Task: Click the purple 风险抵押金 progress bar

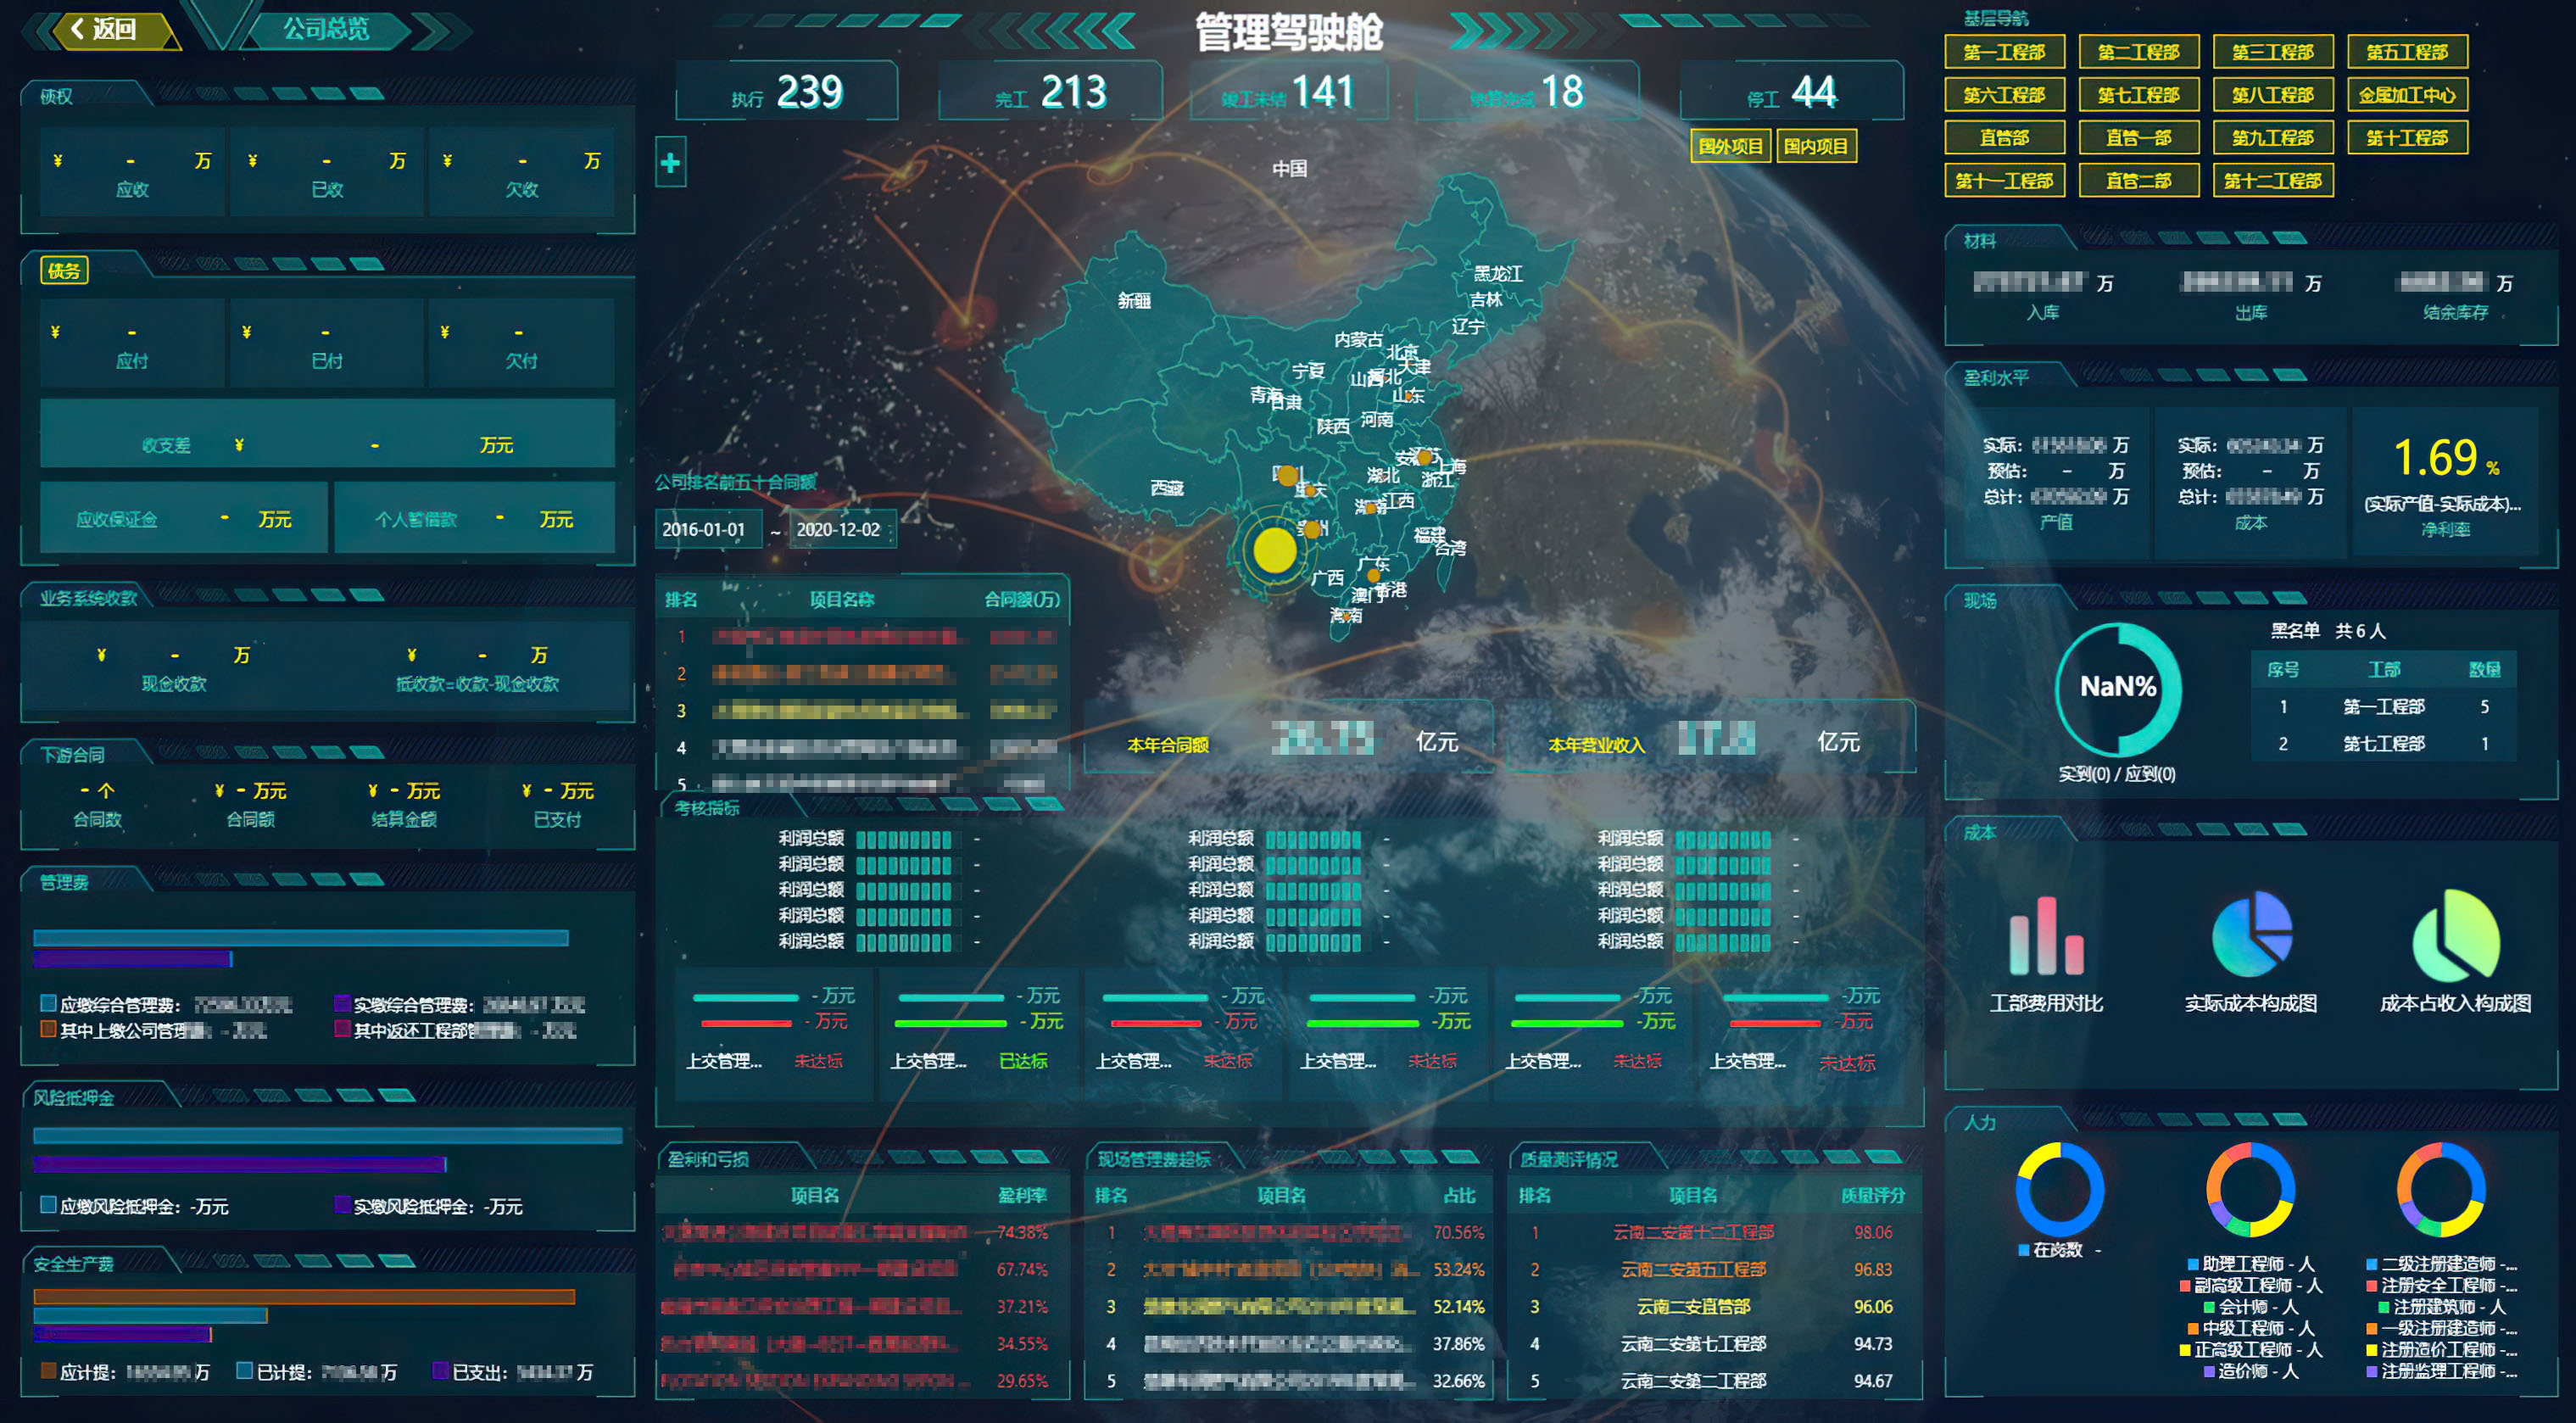Action: coord(239,1164)
